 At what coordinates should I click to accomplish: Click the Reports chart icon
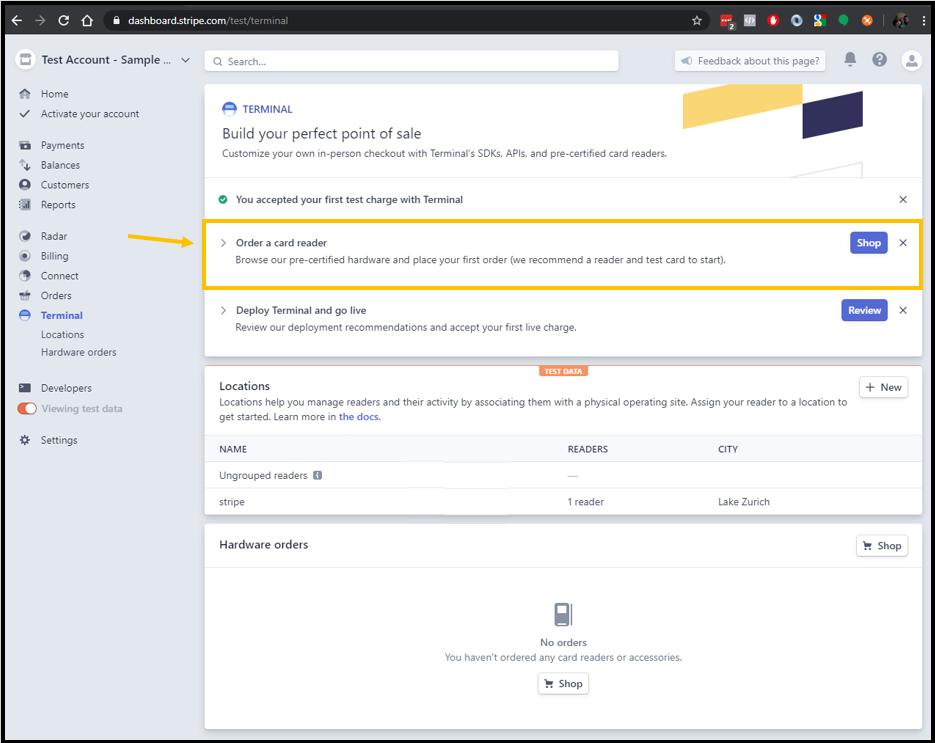click(24, 205)
